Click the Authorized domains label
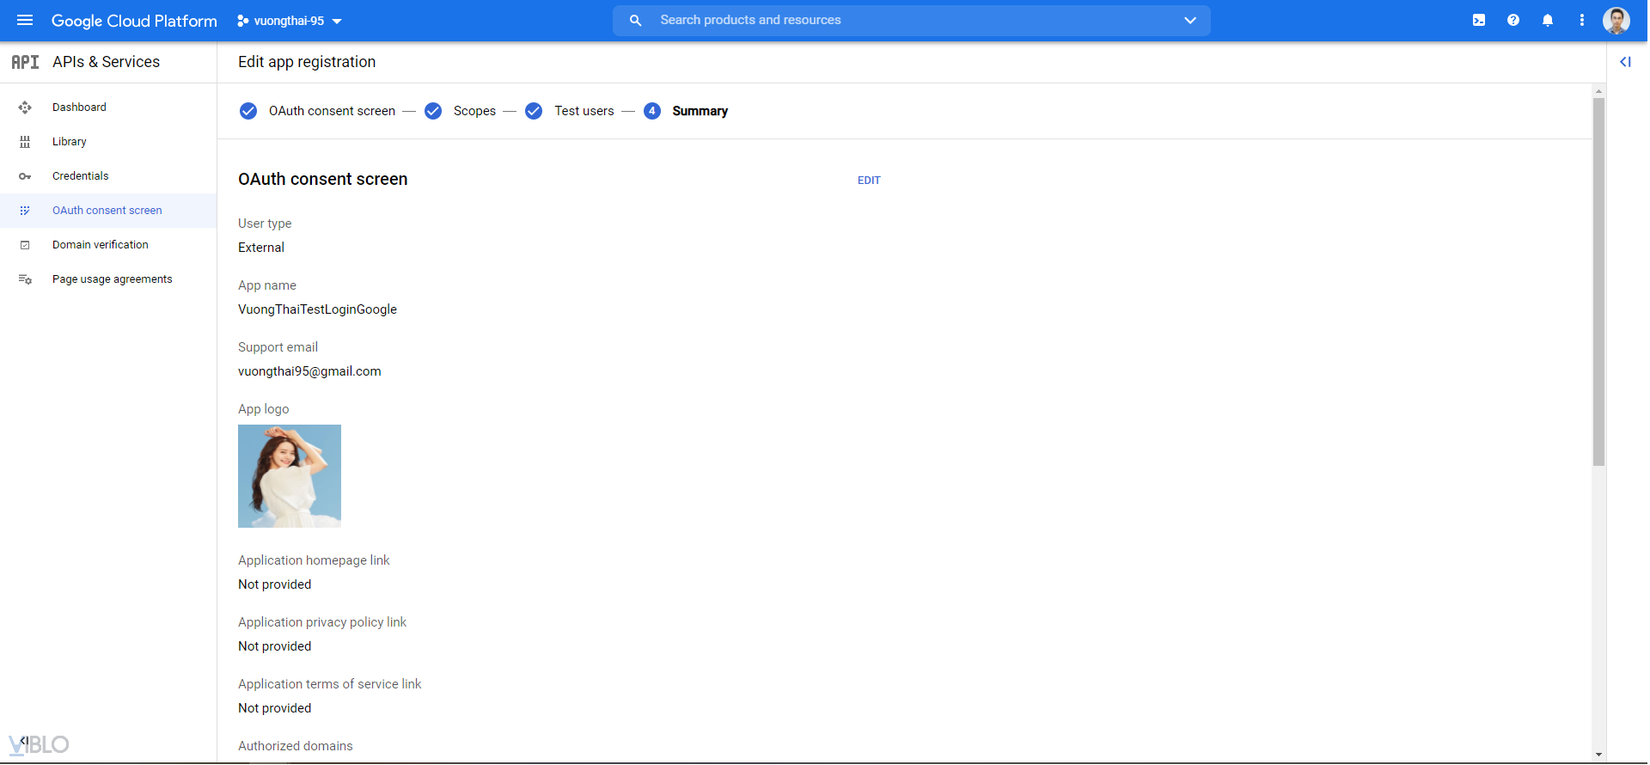Screen dimensions: 1650x765 click(x=295, y=746)
